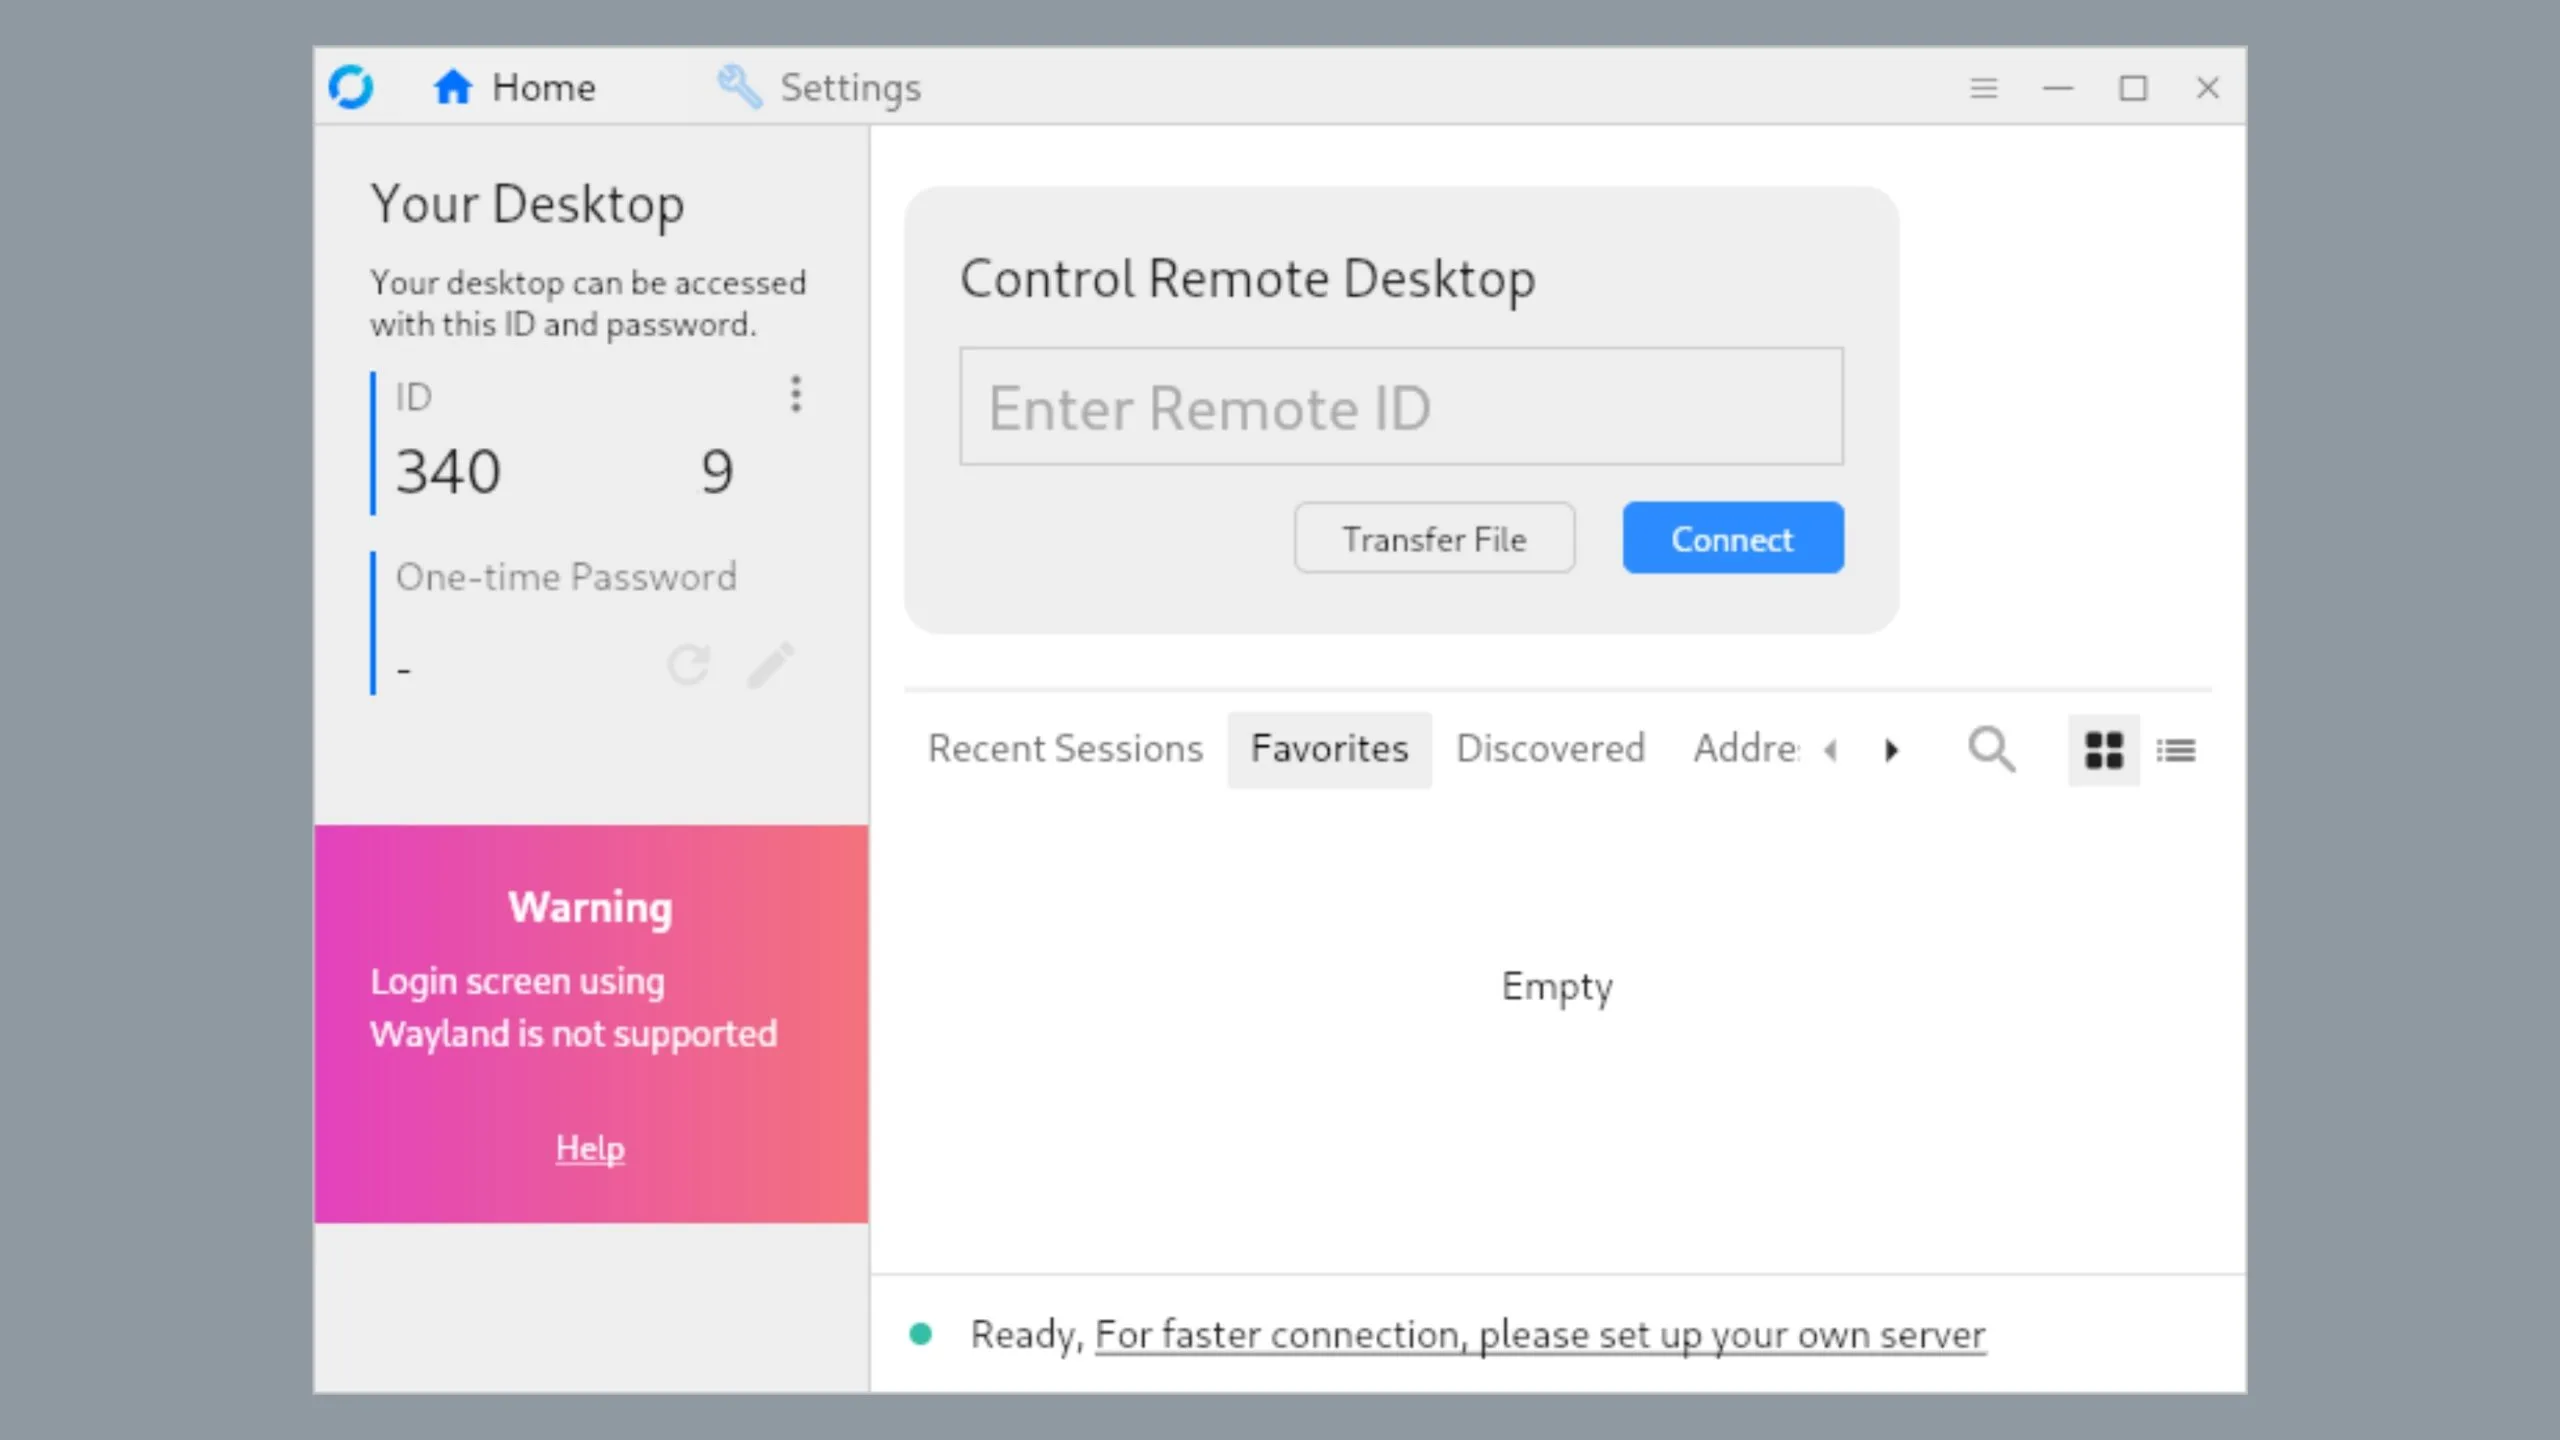Switch to the Recent Sessions tab
The width and height of the screenshot is (2560, 1440).
[x=1064, y=747]
